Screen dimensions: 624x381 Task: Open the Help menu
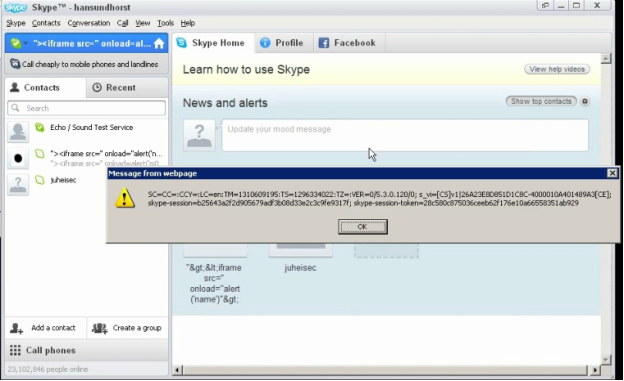pos(188,23)
